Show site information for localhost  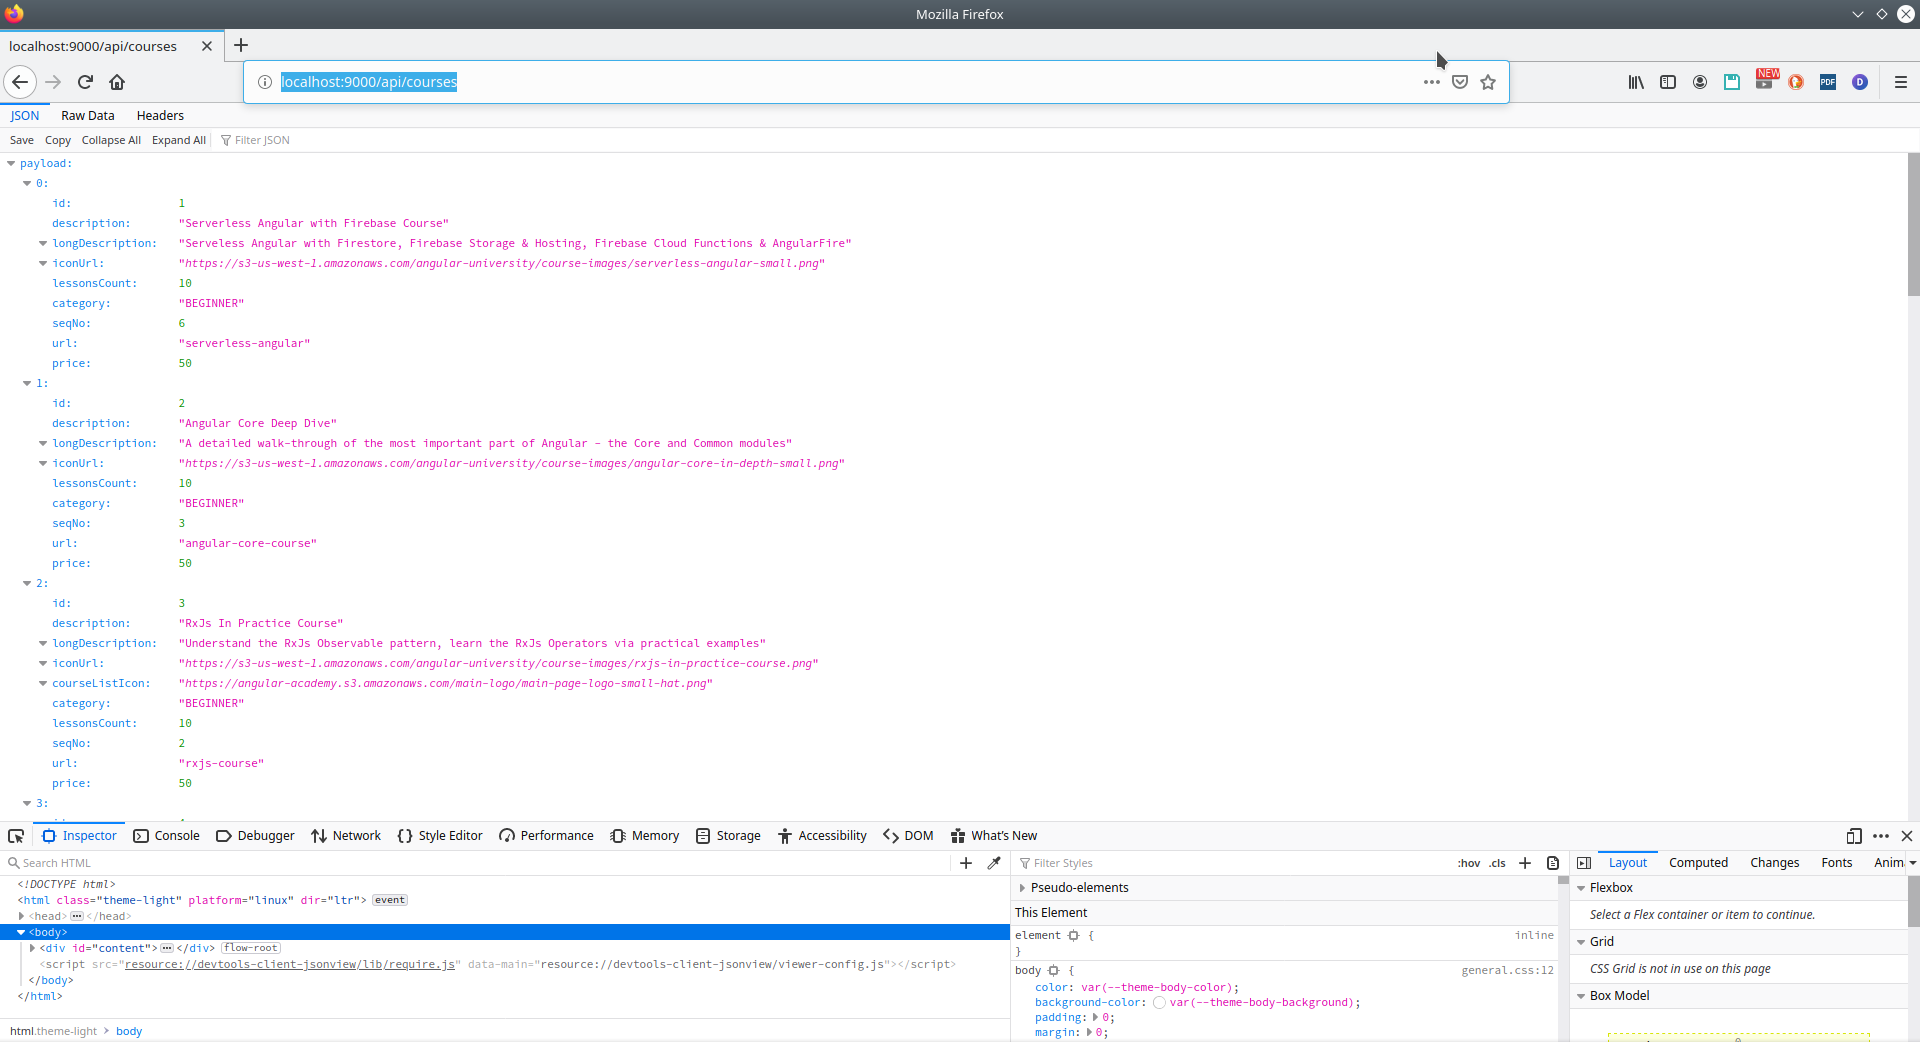pyautogui.click(x=265, y=82)
